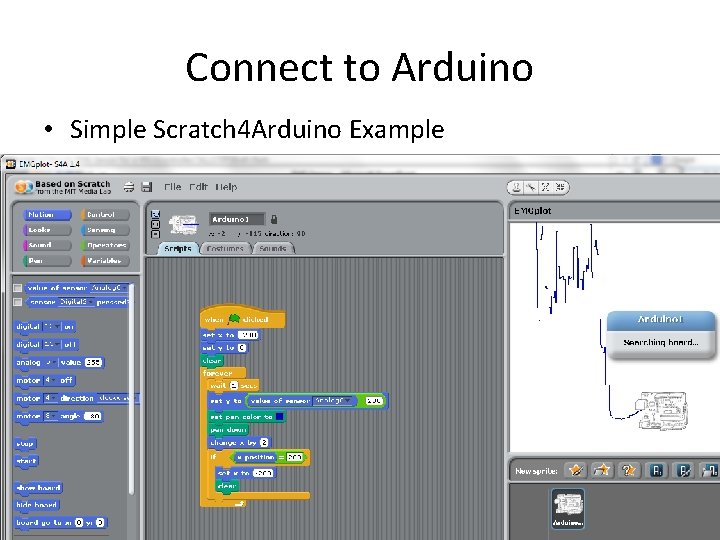Select the shrink sprite tool

click(x=559, y=187)
